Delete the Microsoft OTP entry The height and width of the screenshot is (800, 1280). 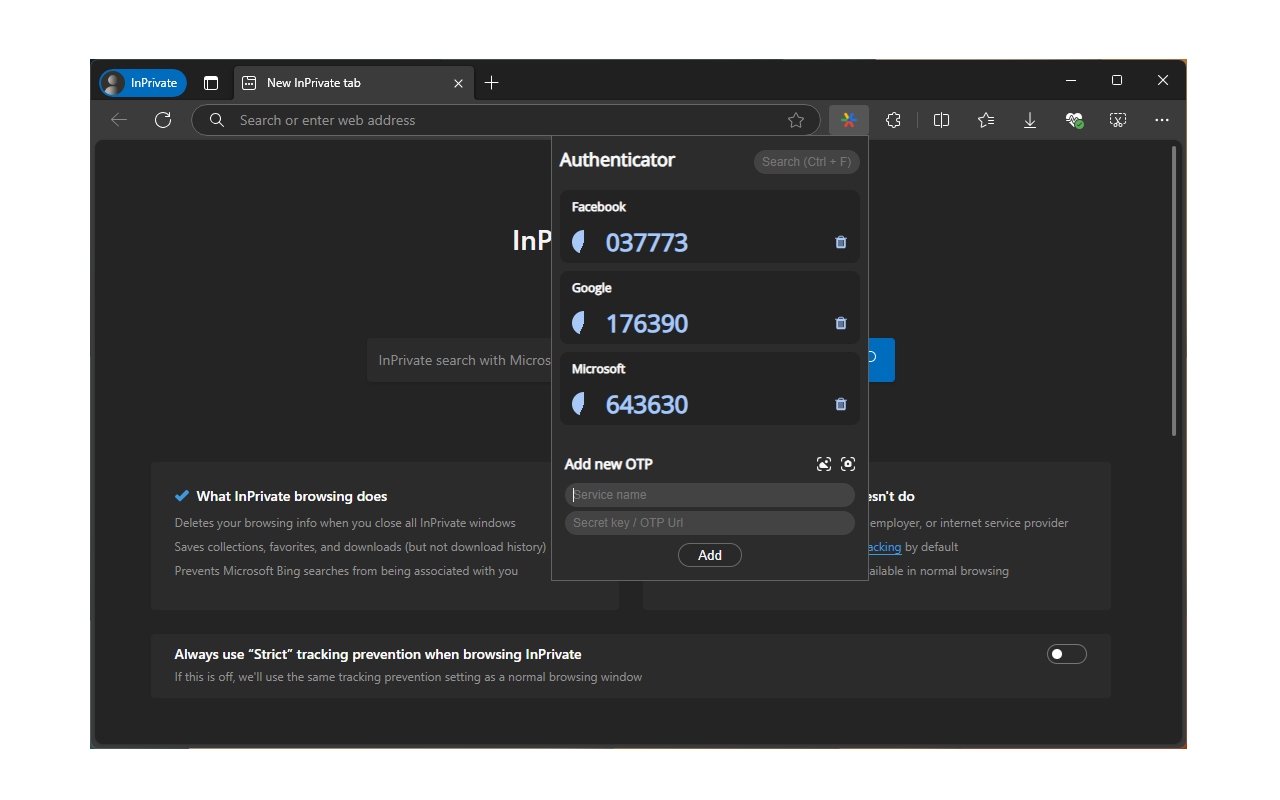click(x=840, y=404)
